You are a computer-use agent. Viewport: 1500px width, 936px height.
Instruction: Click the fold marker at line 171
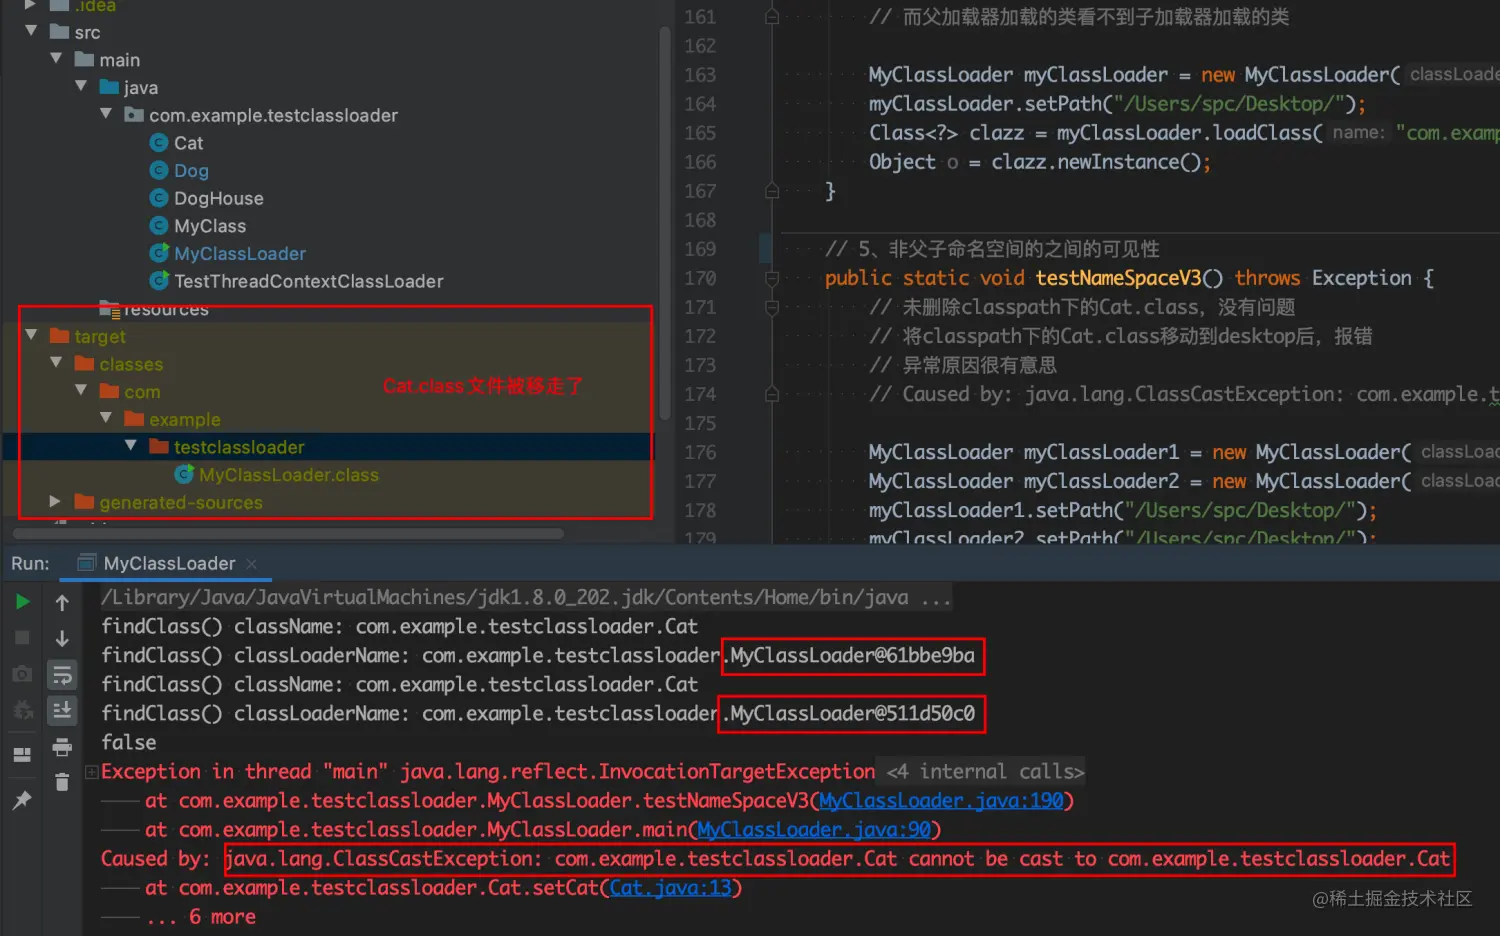pyautogui.click(x=772, y=307)
